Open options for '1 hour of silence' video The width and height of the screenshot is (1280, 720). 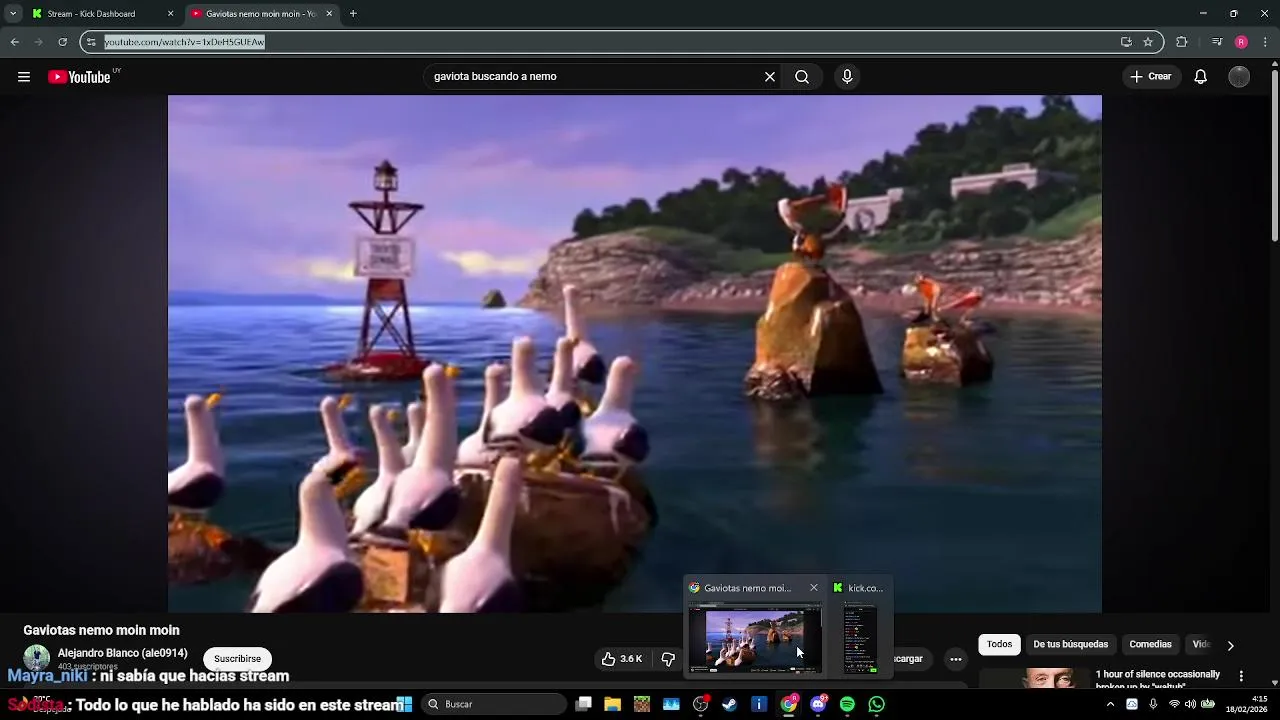(x=1241, y=677)
